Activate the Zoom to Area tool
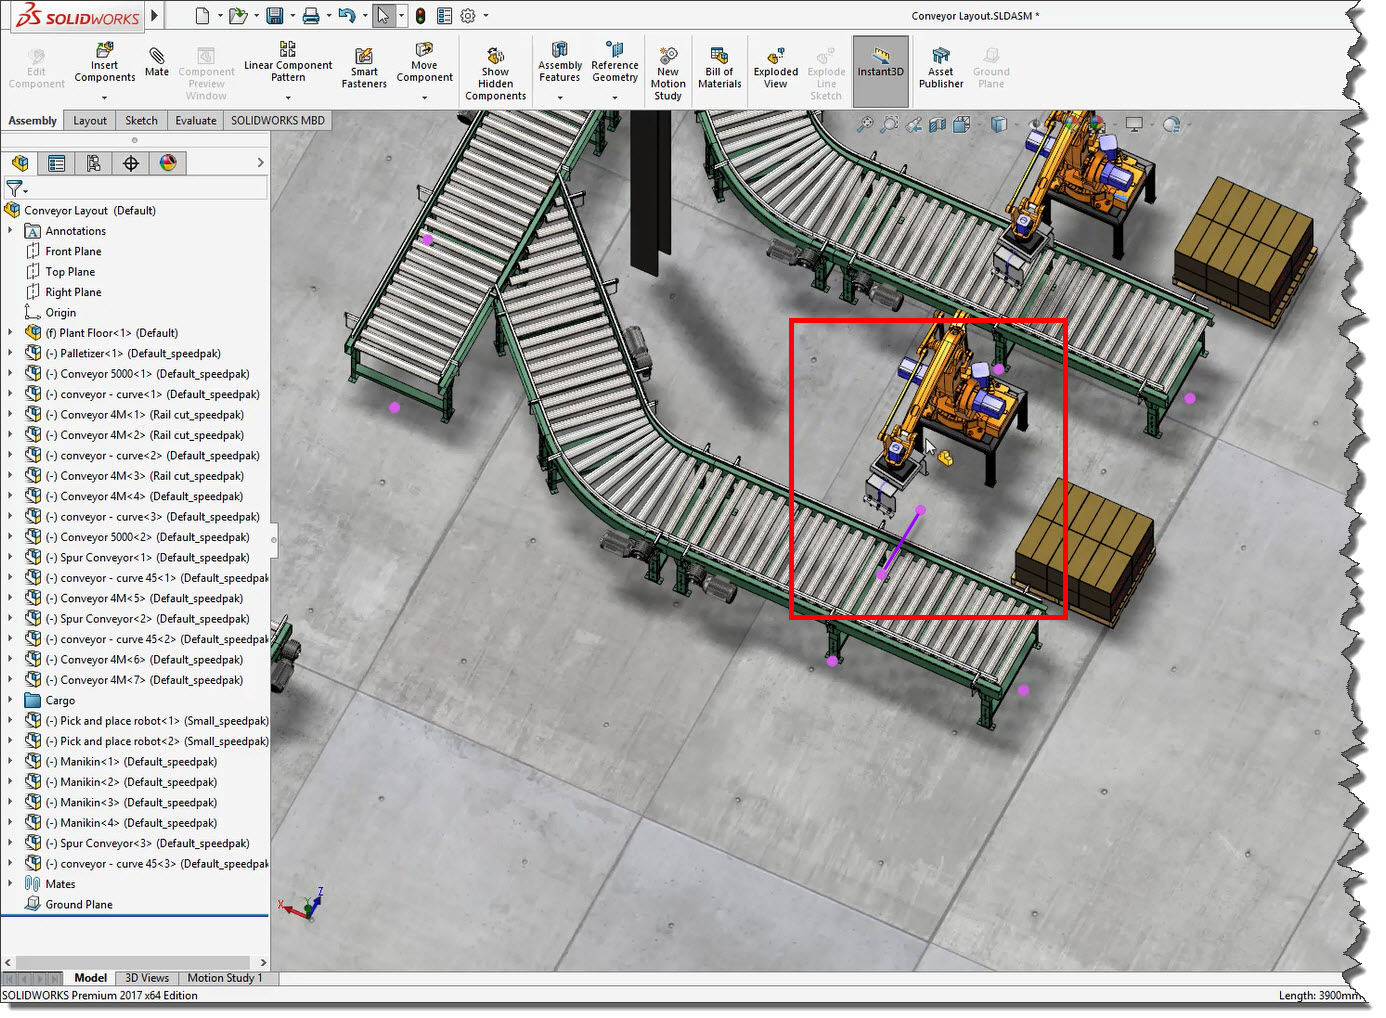 click(889, 124)
